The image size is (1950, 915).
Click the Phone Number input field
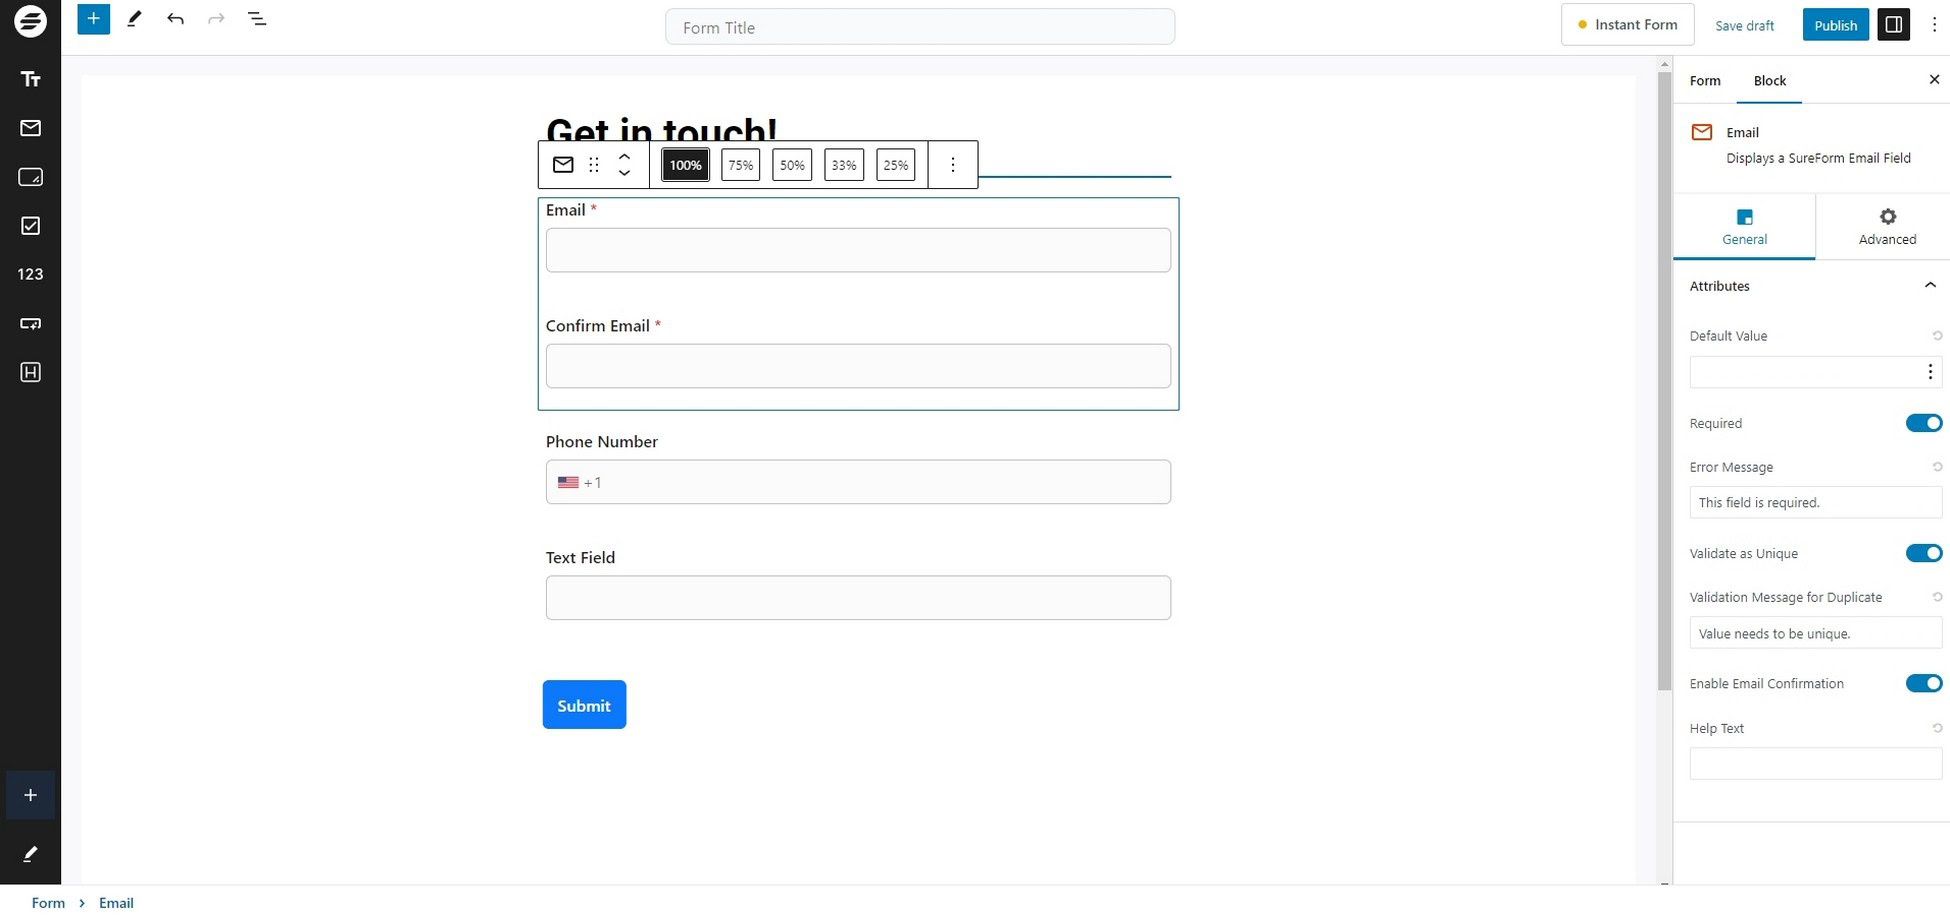858,482
